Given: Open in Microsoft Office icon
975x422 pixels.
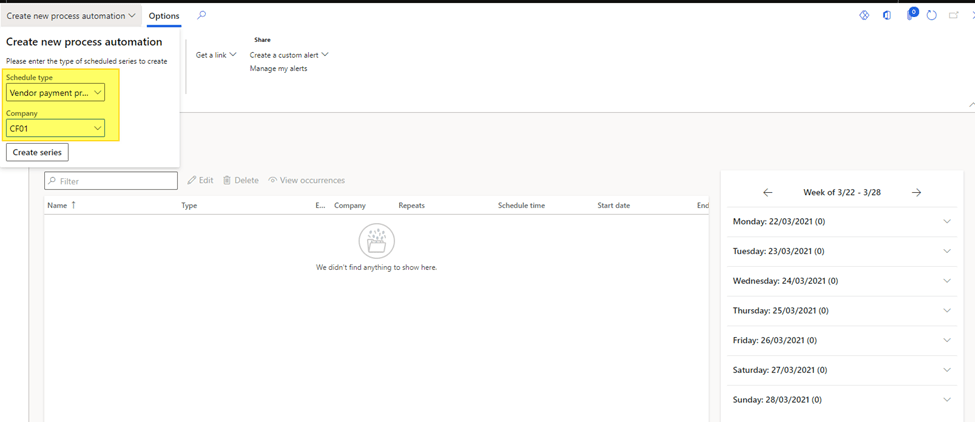Looking at the screenshot, I should [x=887, y=15].
